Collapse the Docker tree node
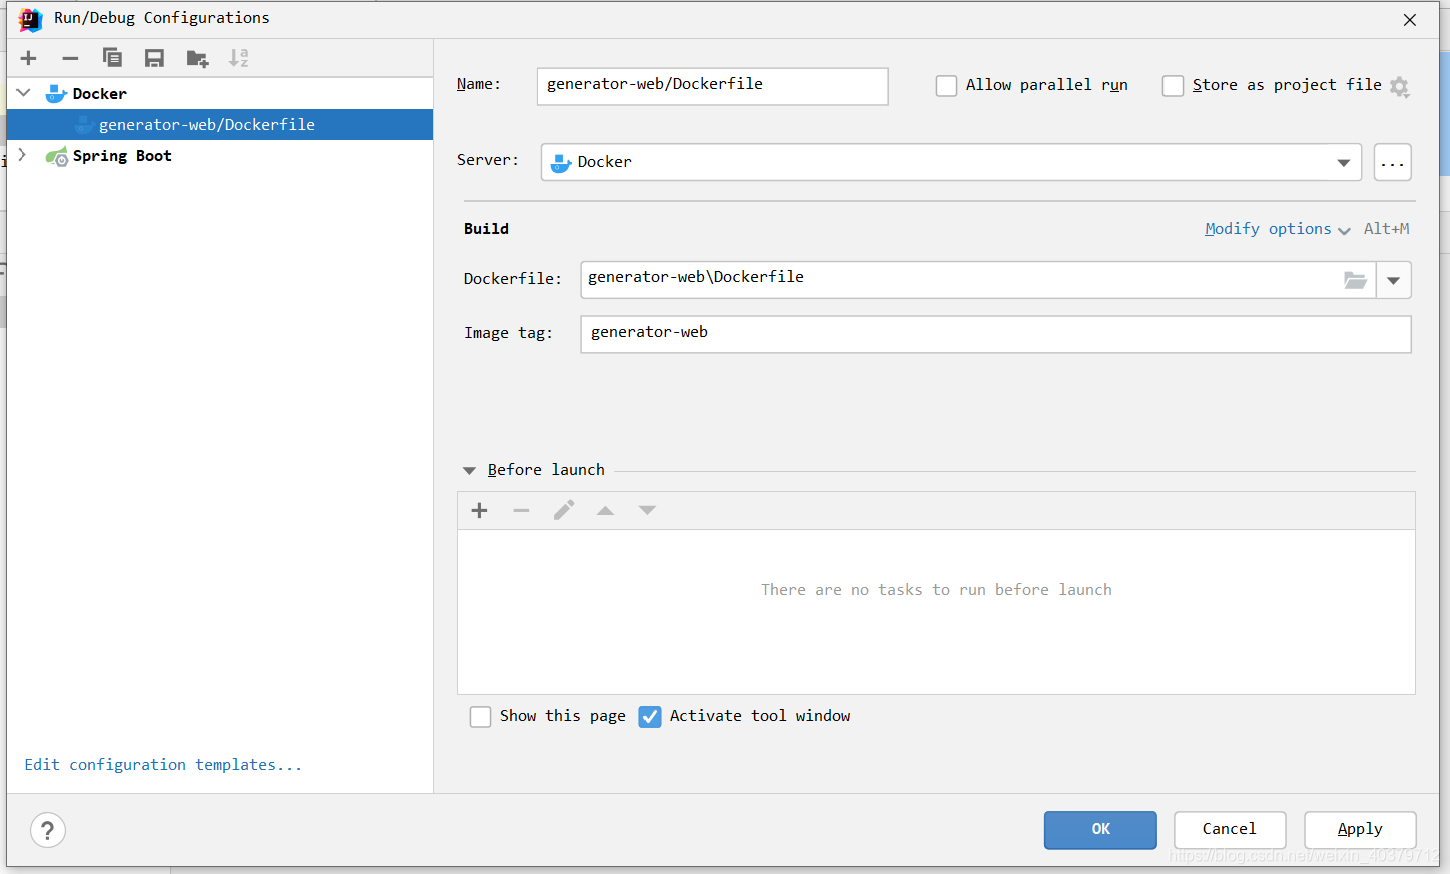 (x=24, y=93)
